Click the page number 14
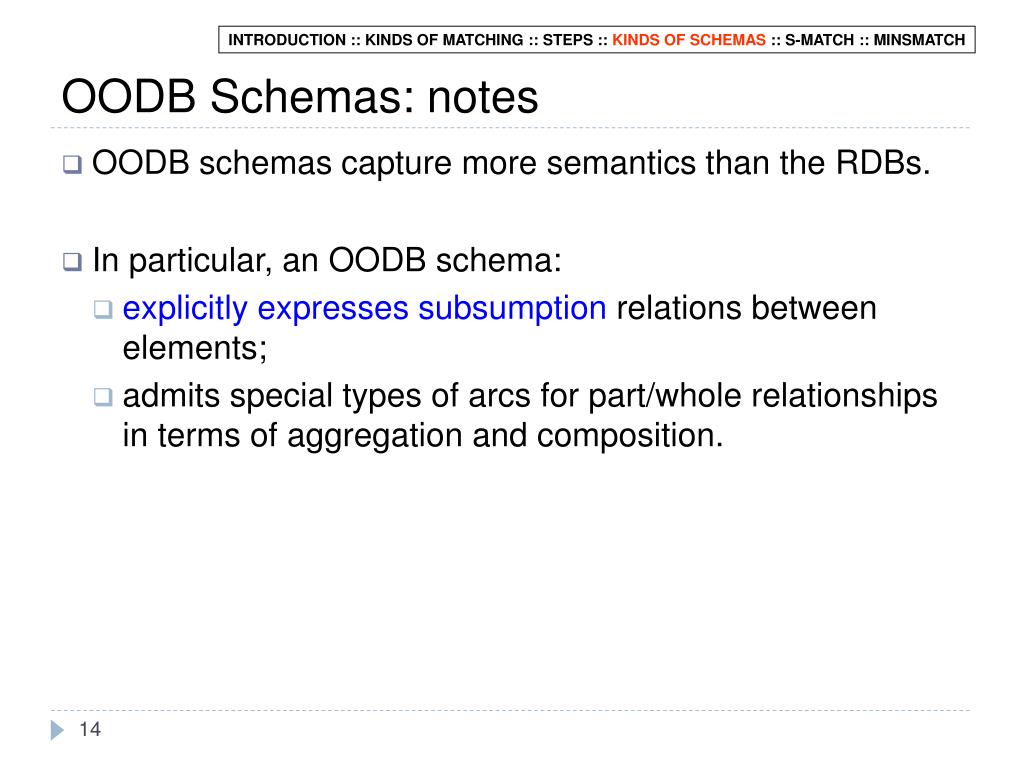The width and height of the screenshot is (1023, 767). tap(90, 729)
